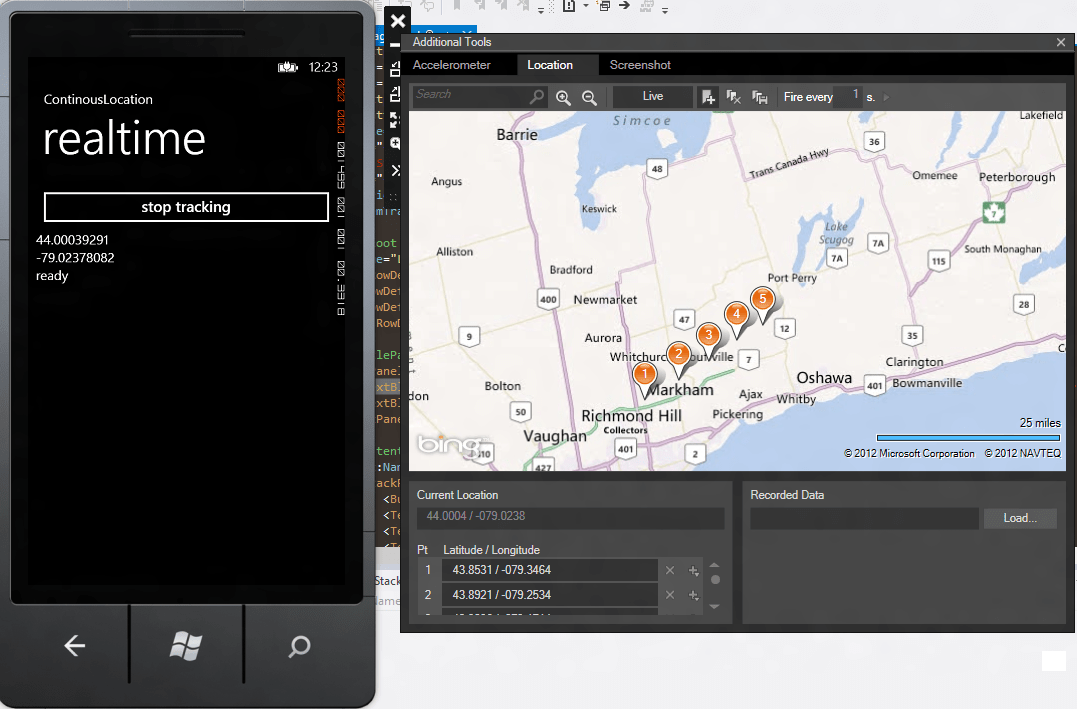The image size is (1077, 709).
Task: Play the recorded points with fire arrow
Action: click(x=887, y=98)
